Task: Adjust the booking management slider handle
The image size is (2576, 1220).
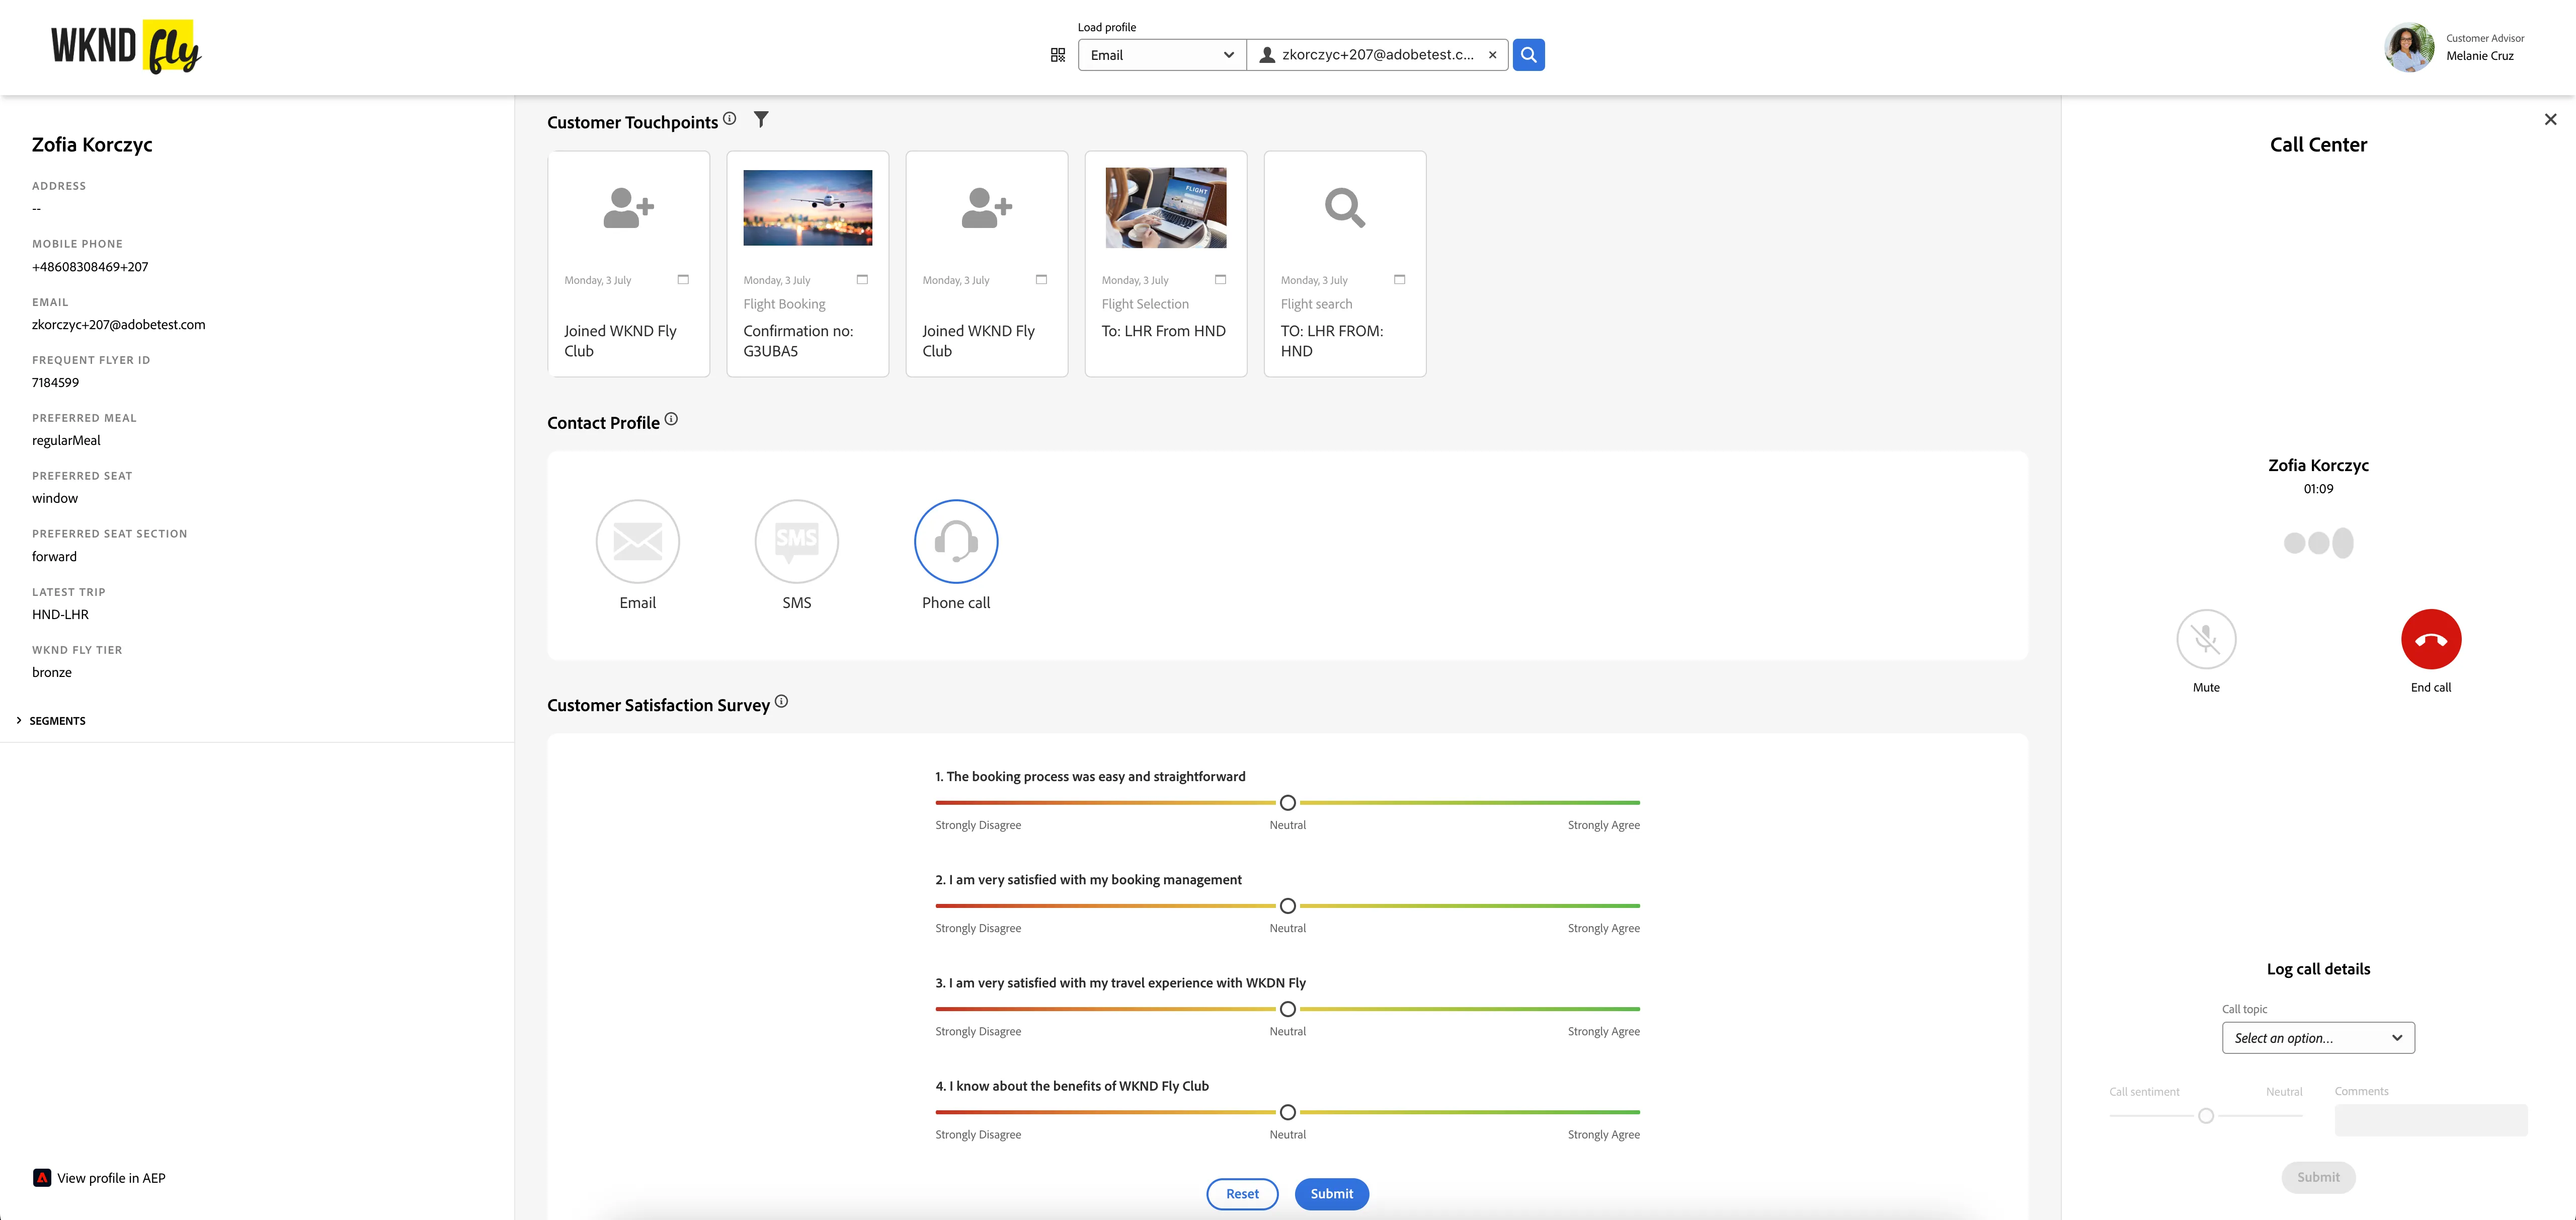Action: 1288,906
